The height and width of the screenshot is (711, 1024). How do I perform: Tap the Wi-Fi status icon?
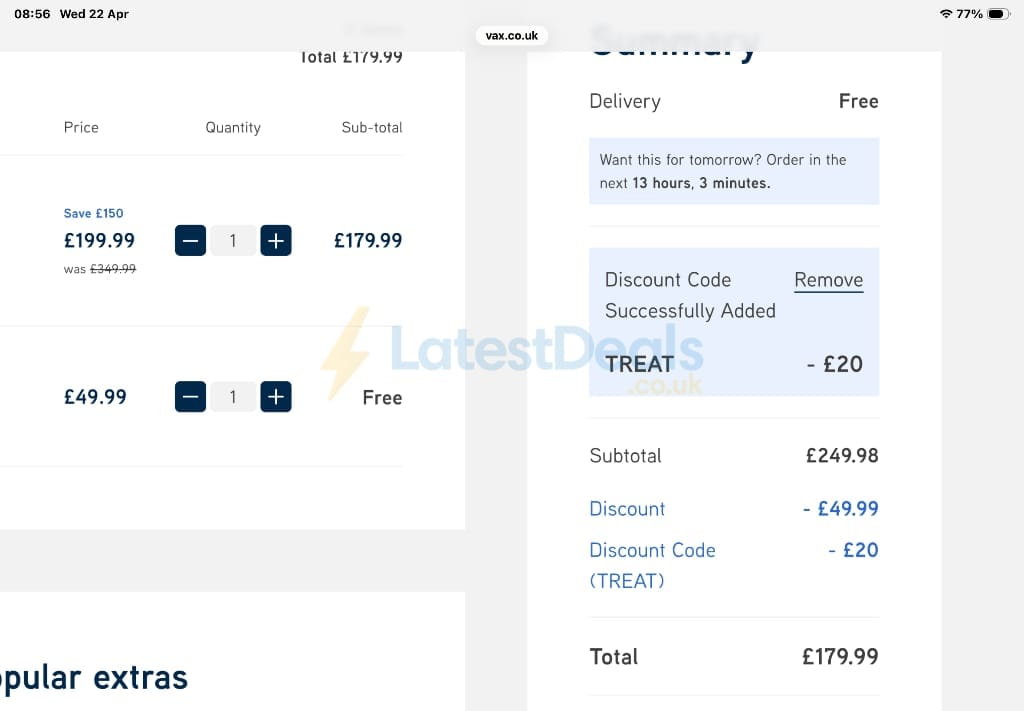946,14
